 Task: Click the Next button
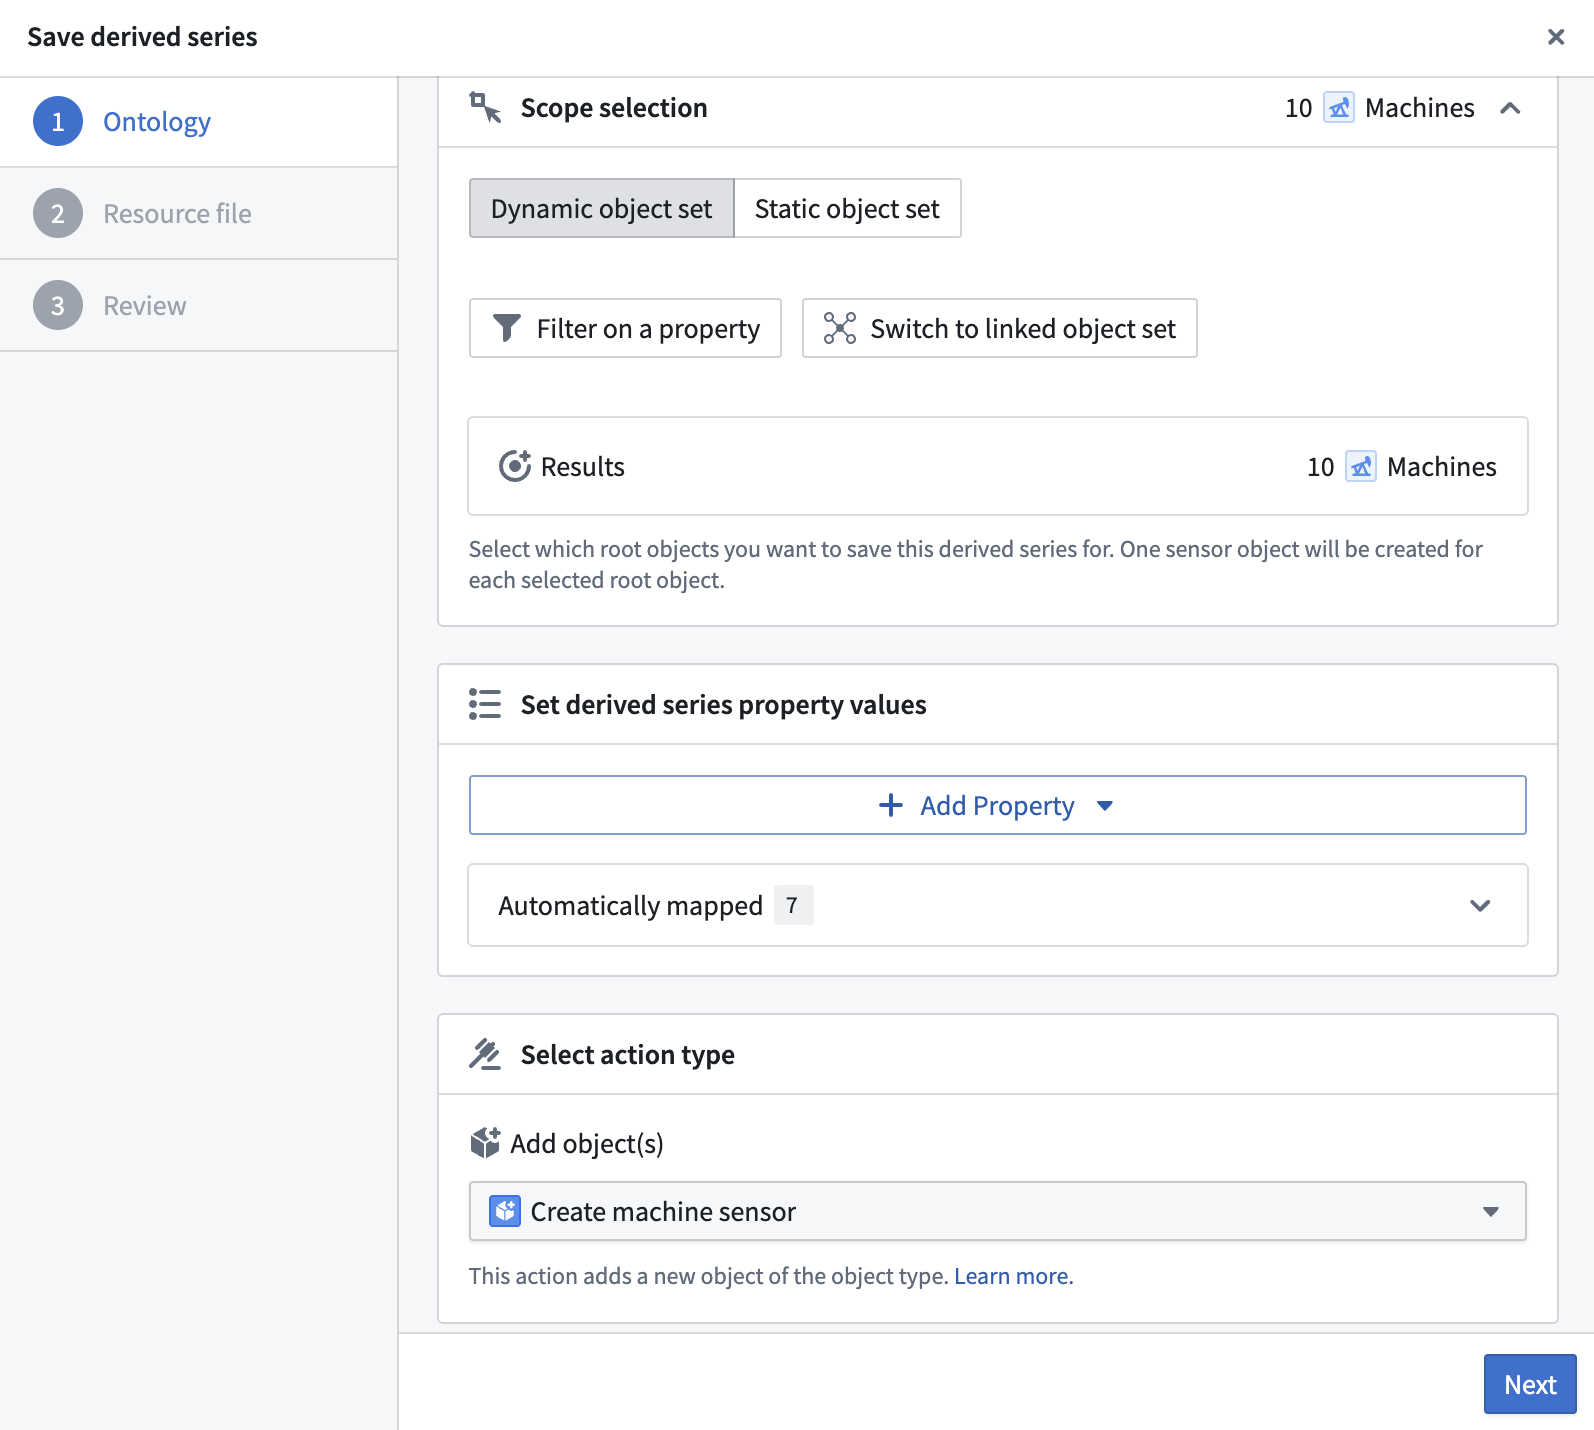(1530, 1384)
